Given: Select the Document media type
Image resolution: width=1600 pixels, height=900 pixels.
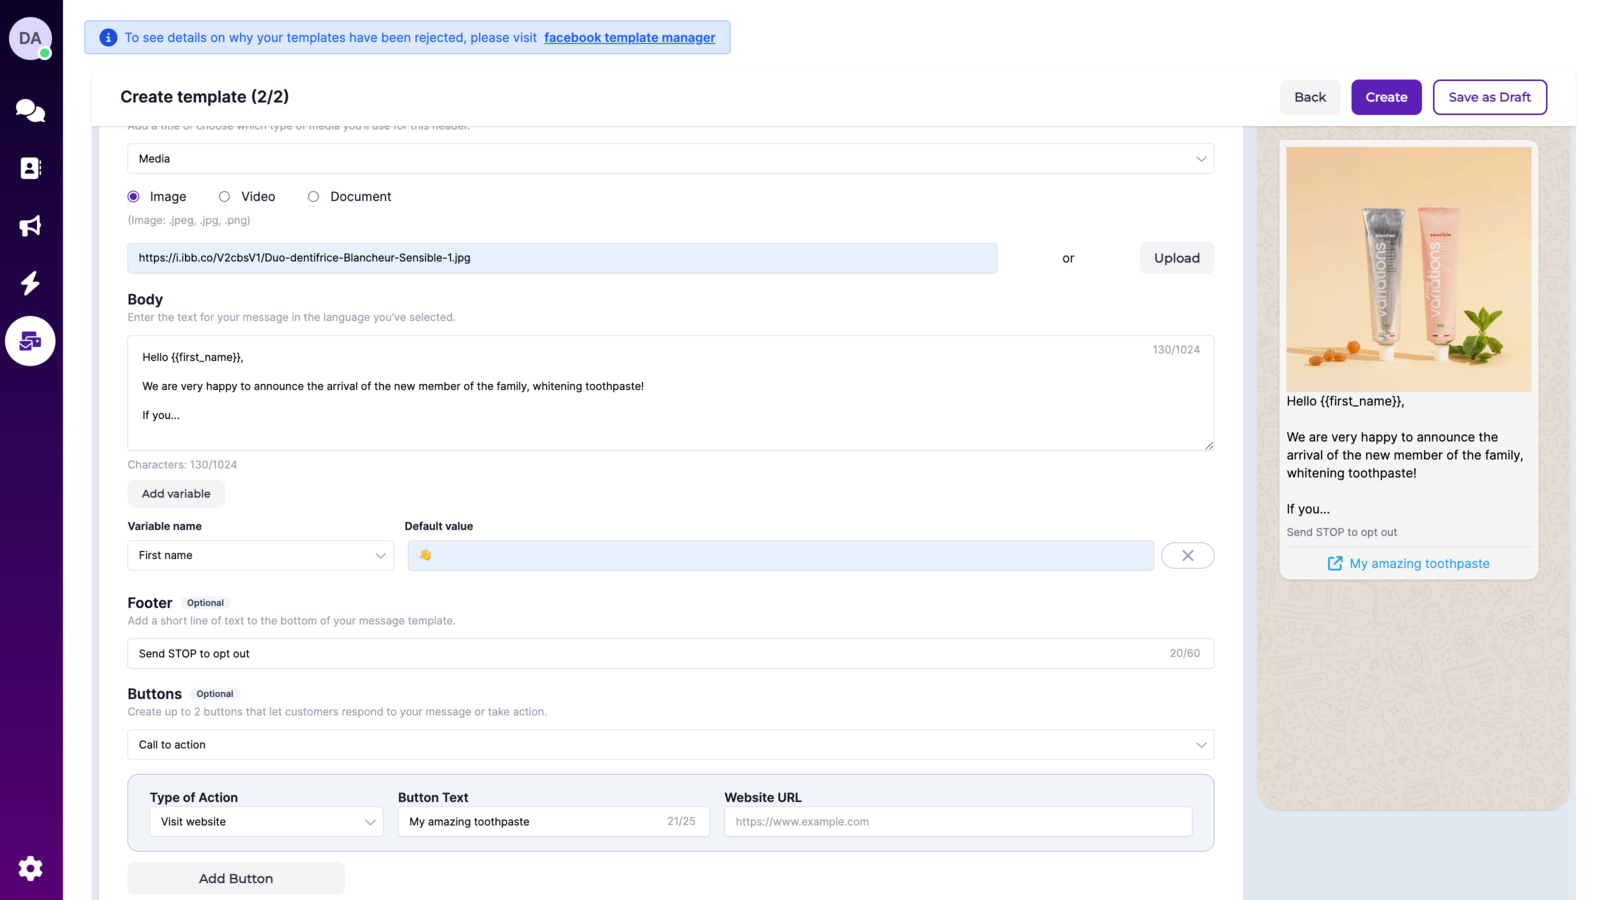Looking at the screenshot, I should [x=313, y=196].
